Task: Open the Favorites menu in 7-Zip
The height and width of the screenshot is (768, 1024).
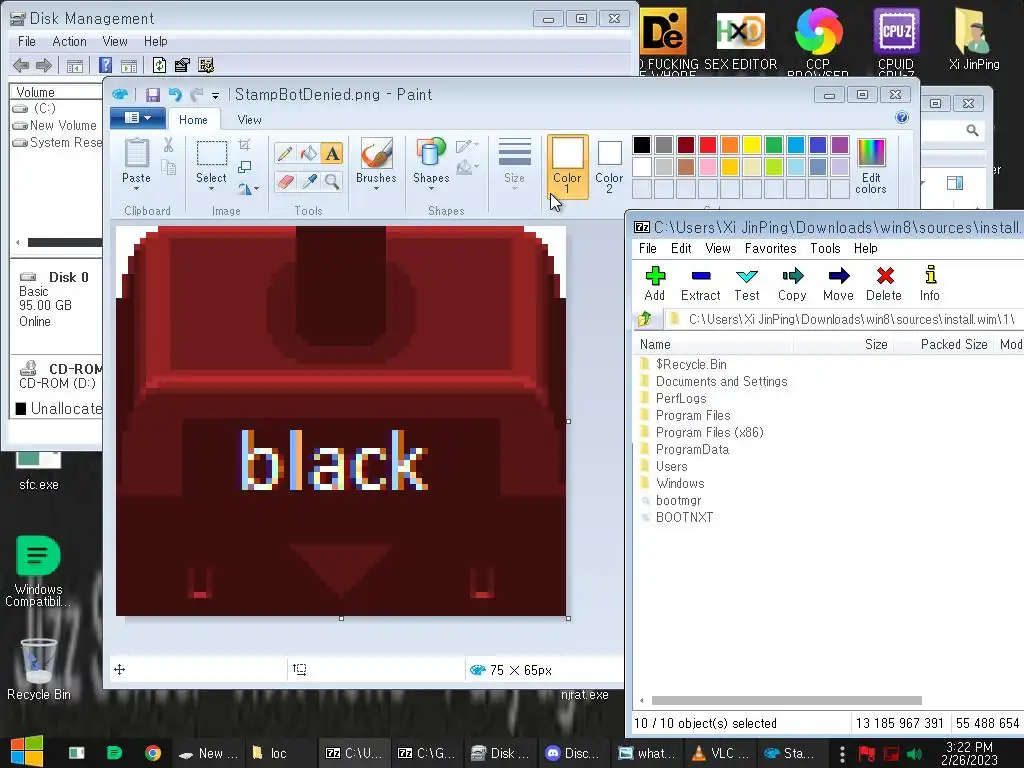Action: click(x=771, y=248)
